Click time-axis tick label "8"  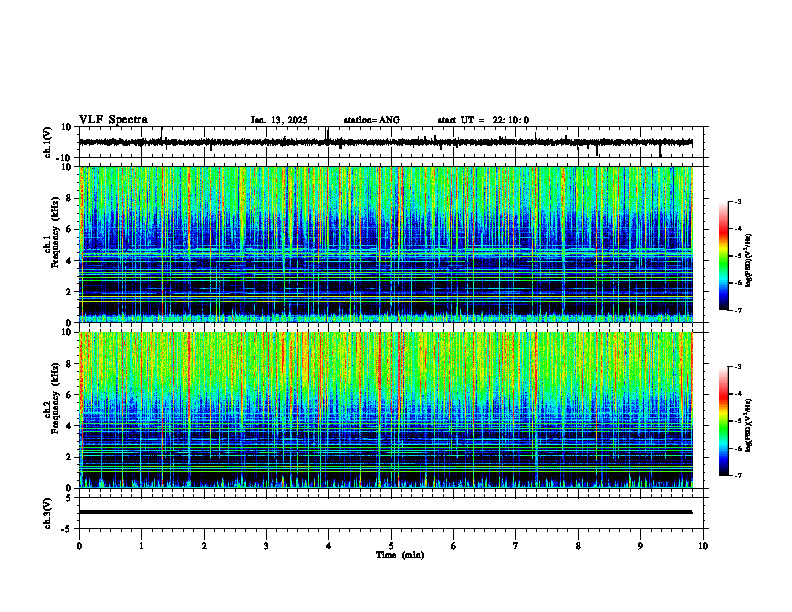tap(578, 546)
